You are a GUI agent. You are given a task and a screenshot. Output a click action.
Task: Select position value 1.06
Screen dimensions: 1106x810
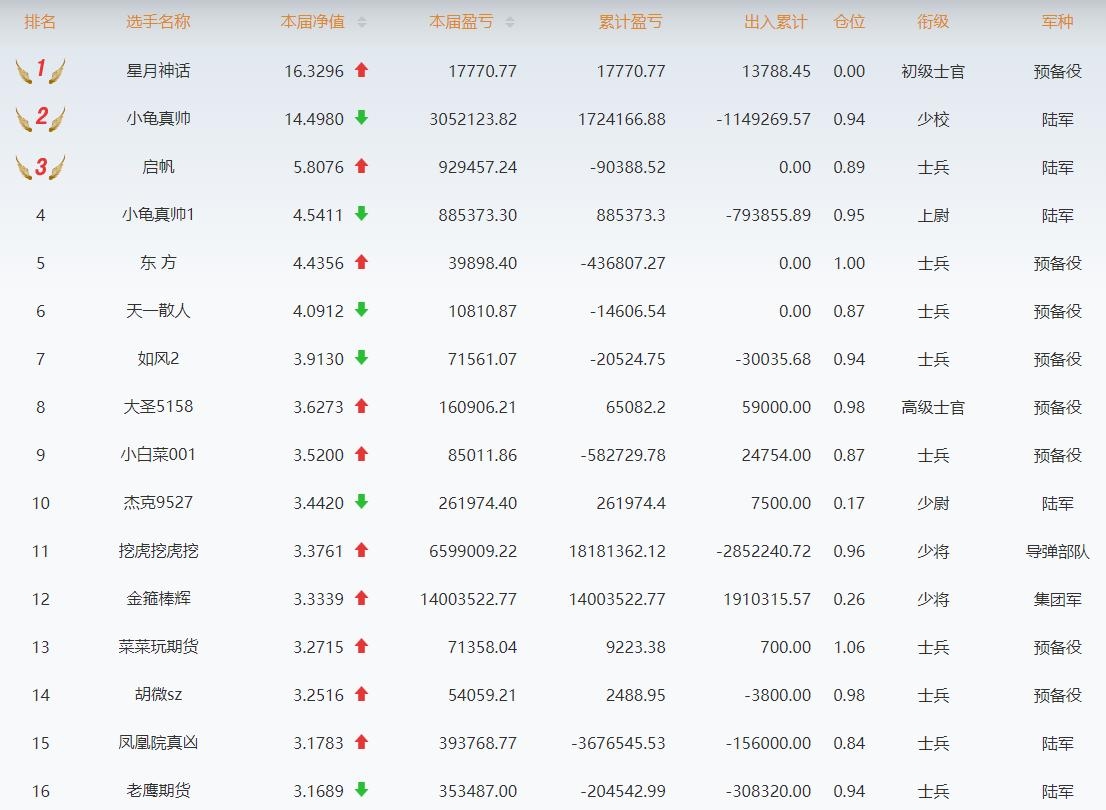[849, 647]
